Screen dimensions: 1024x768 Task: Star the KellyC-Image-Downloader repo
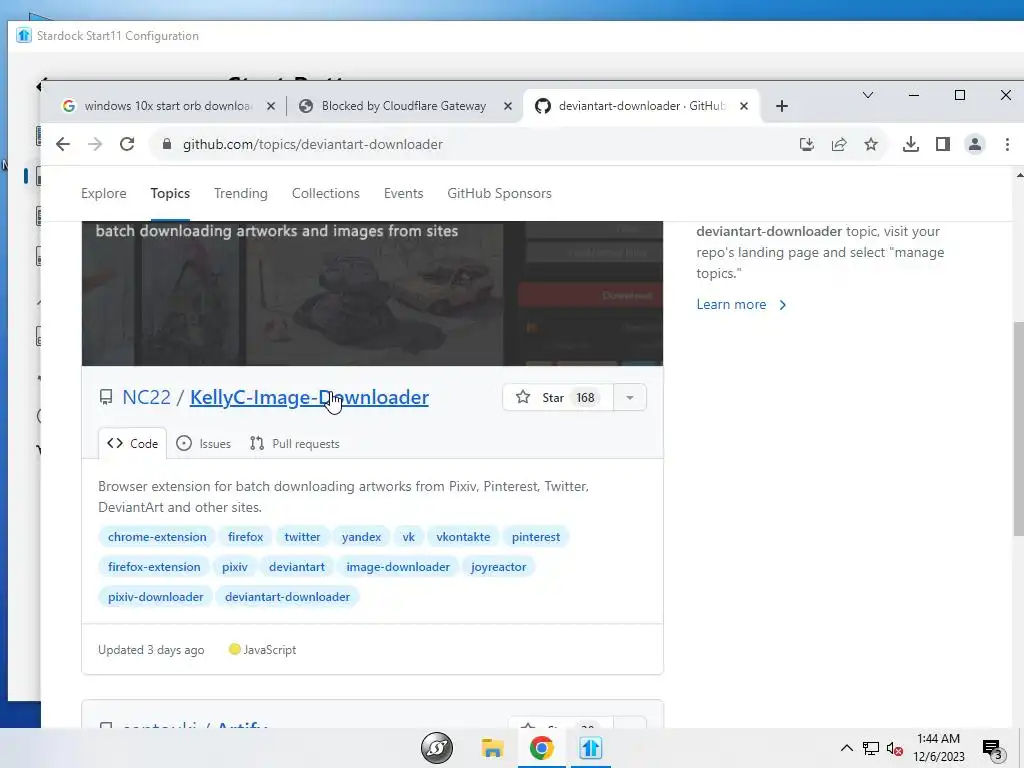click(x=558, y=397)
